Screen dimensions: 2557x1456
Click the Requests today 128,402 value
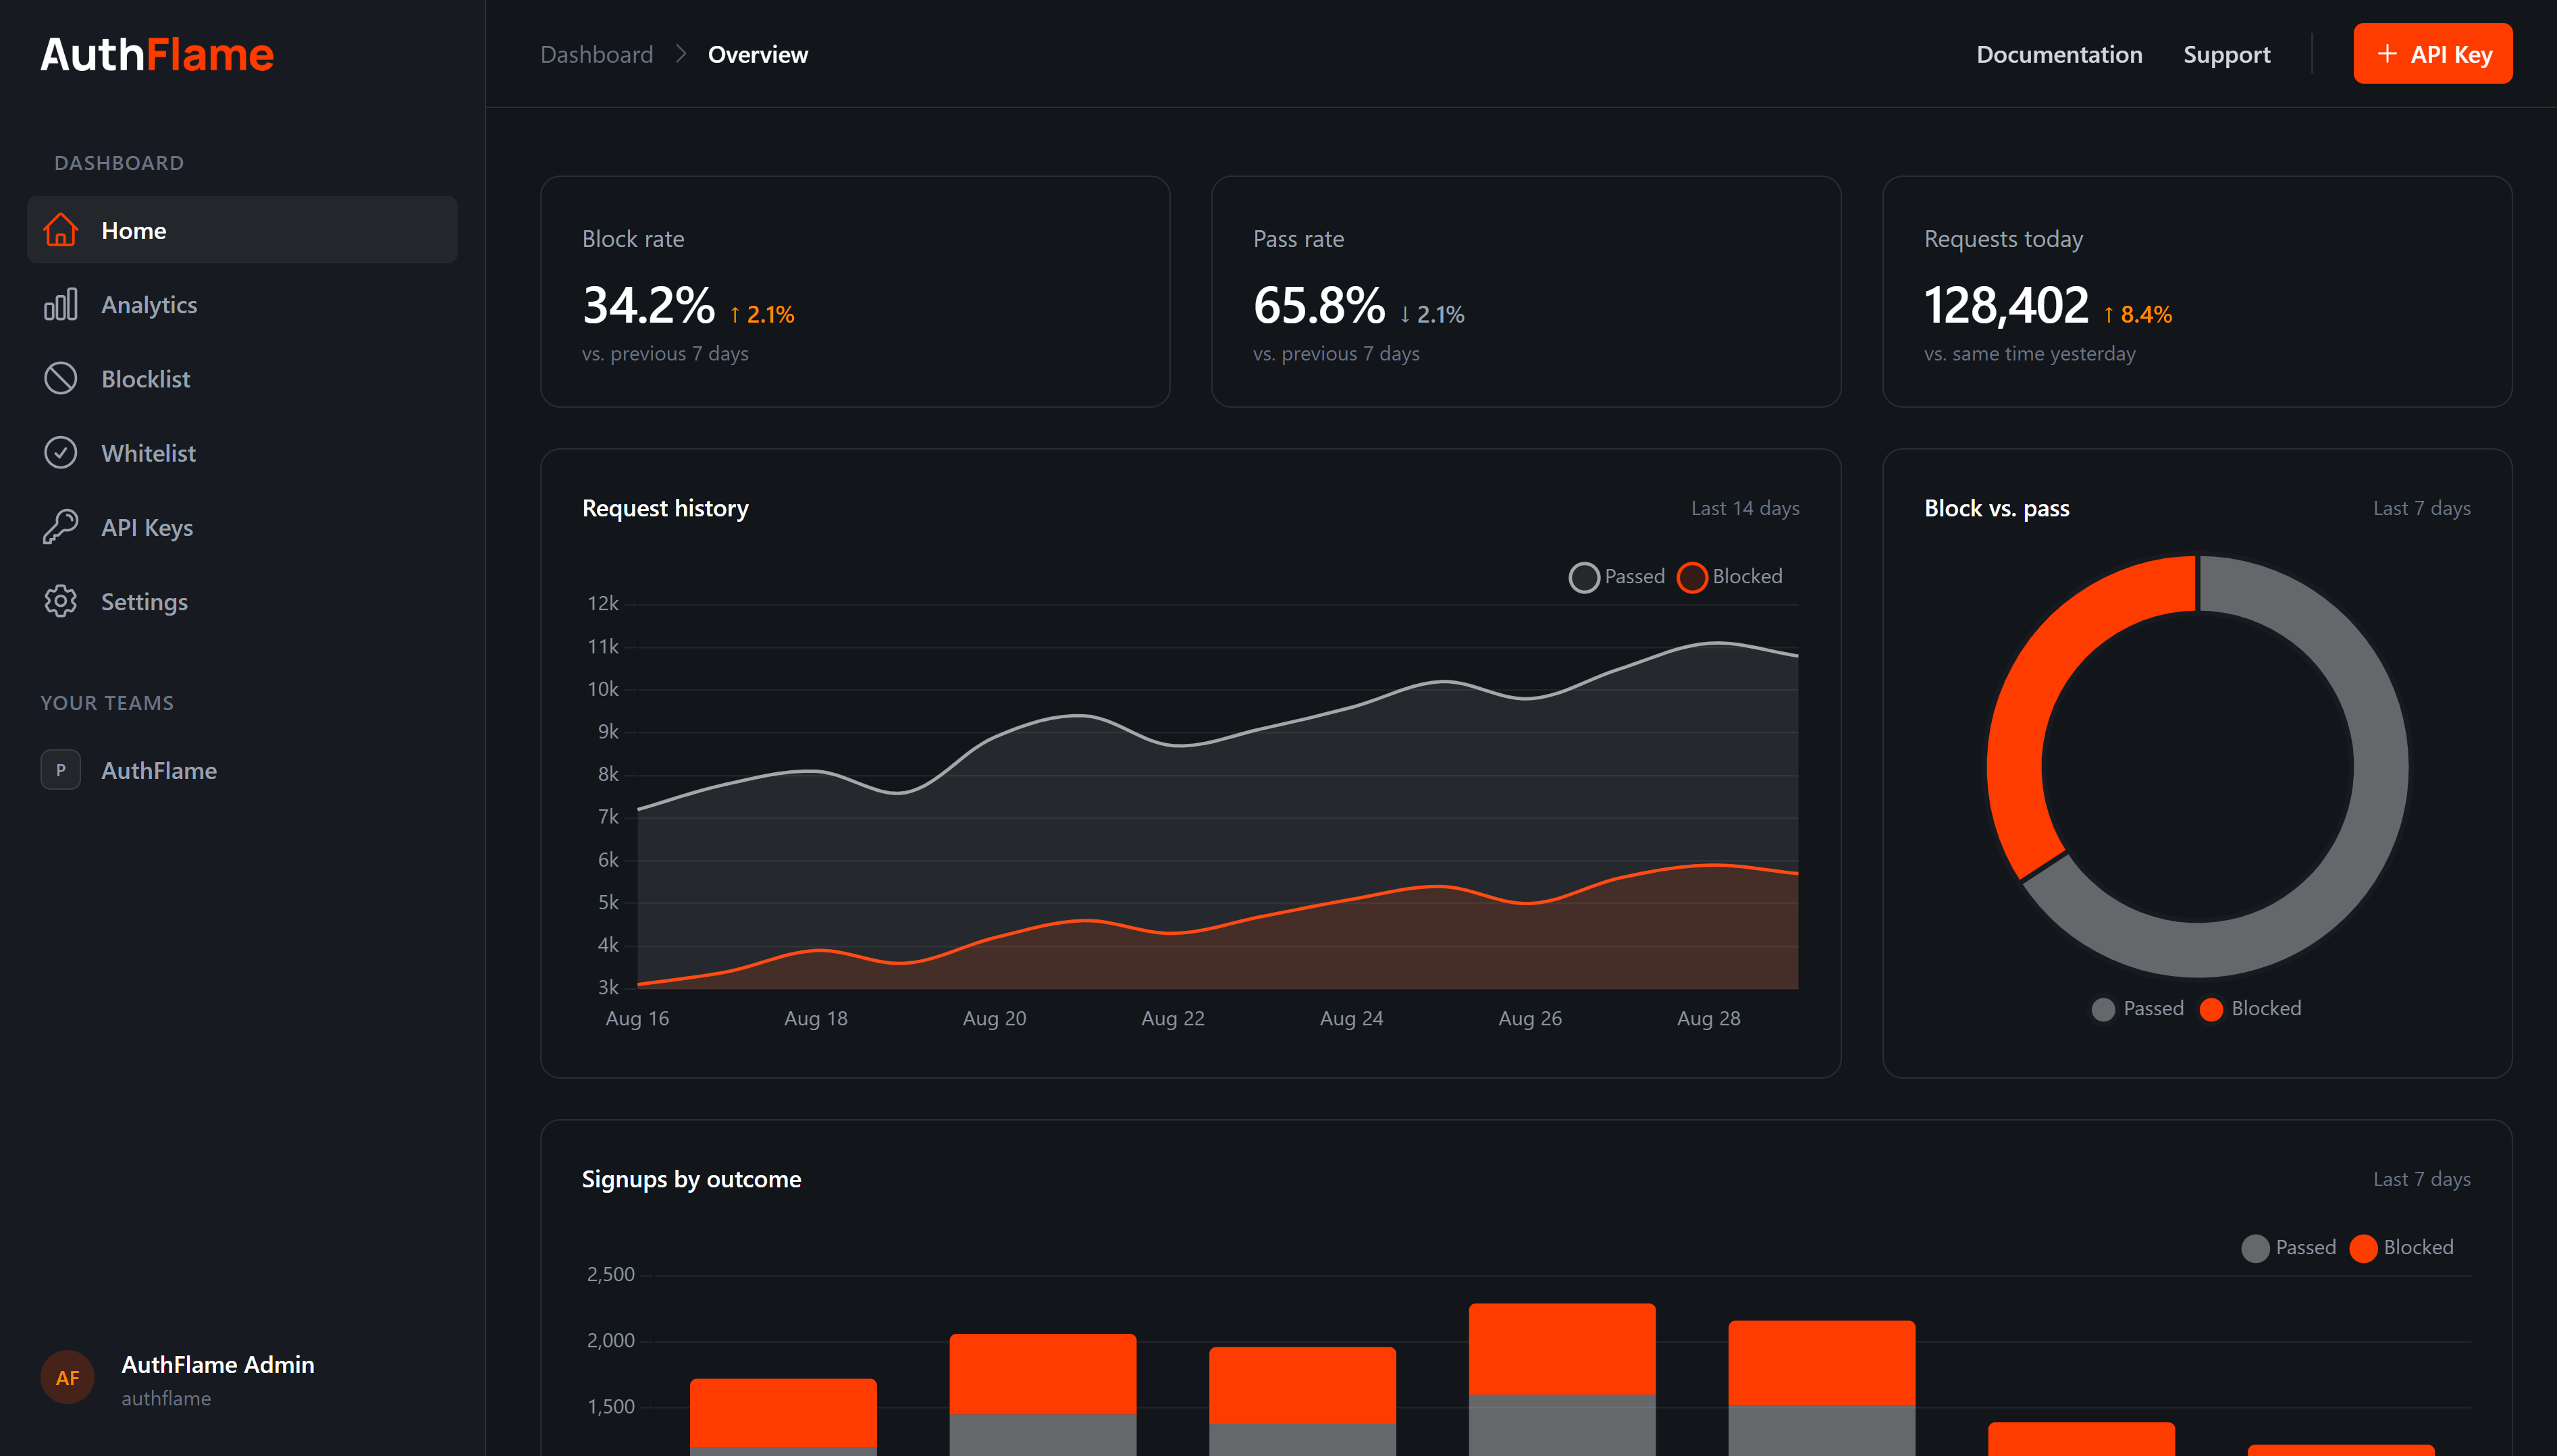point(2006,305)
